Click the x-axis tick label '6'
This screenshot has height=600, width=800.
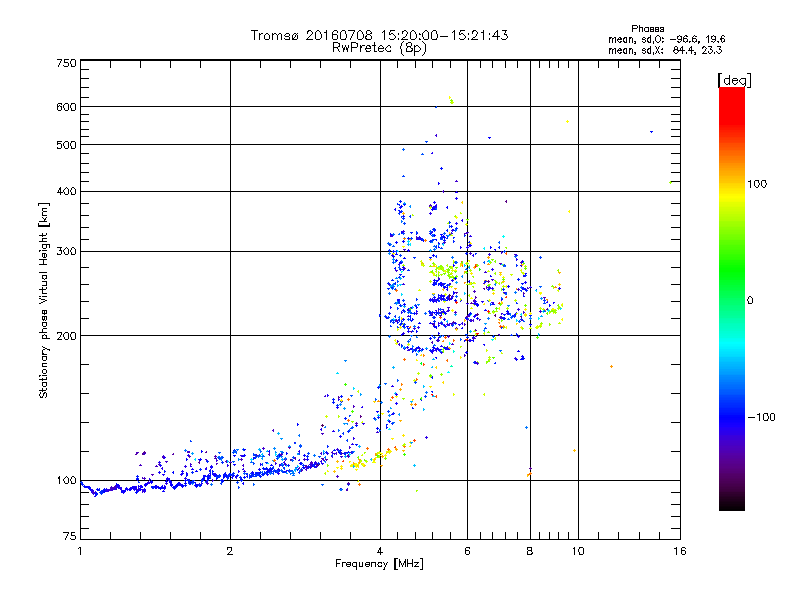tap(467, 551)
